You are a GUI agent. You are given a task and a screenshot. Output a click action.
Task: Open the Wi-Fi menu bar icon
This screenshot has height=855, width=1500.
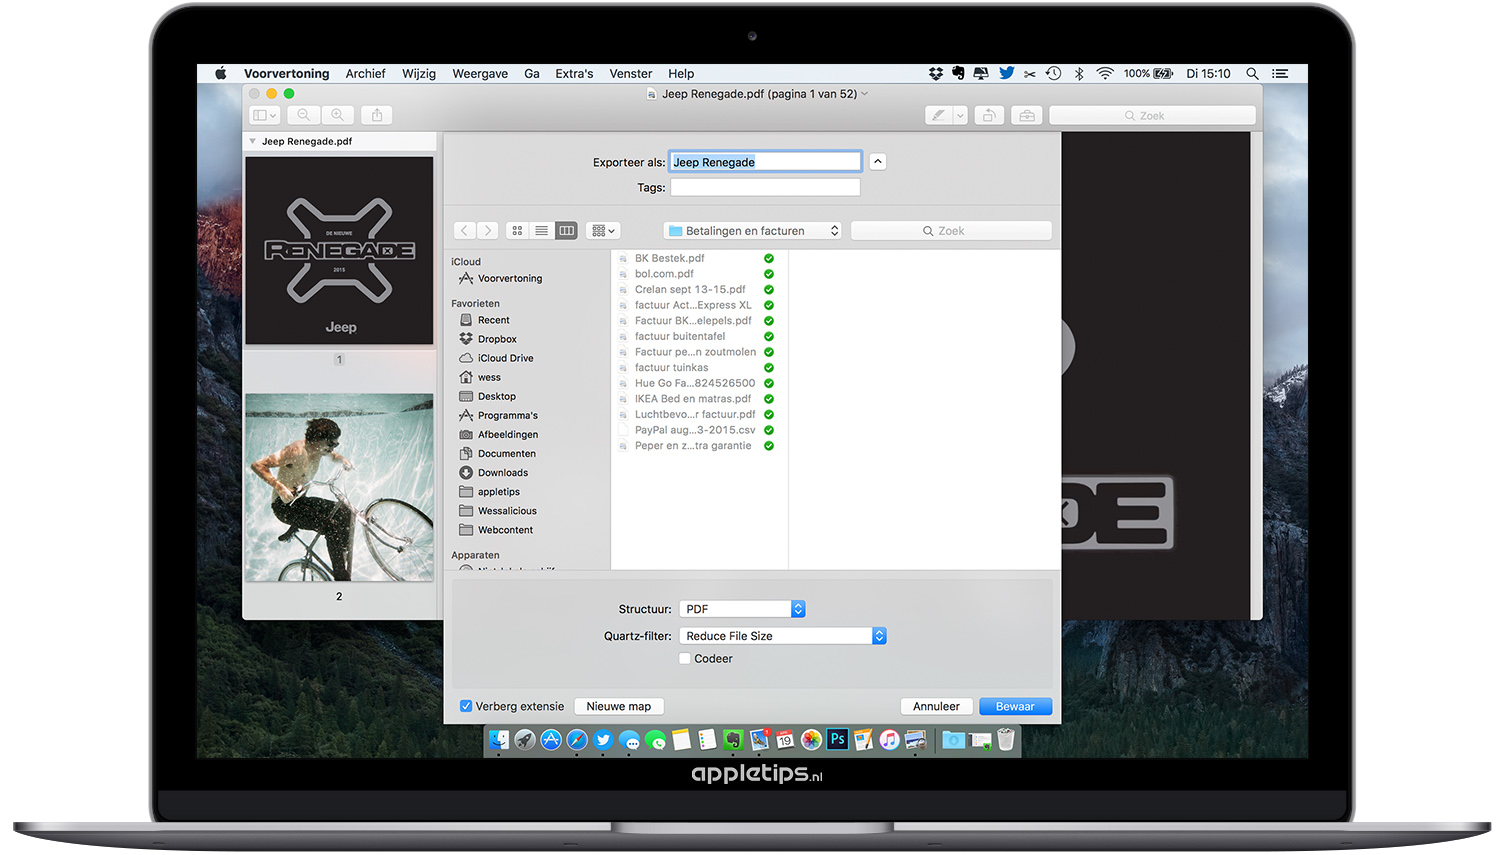point(1105,74)
